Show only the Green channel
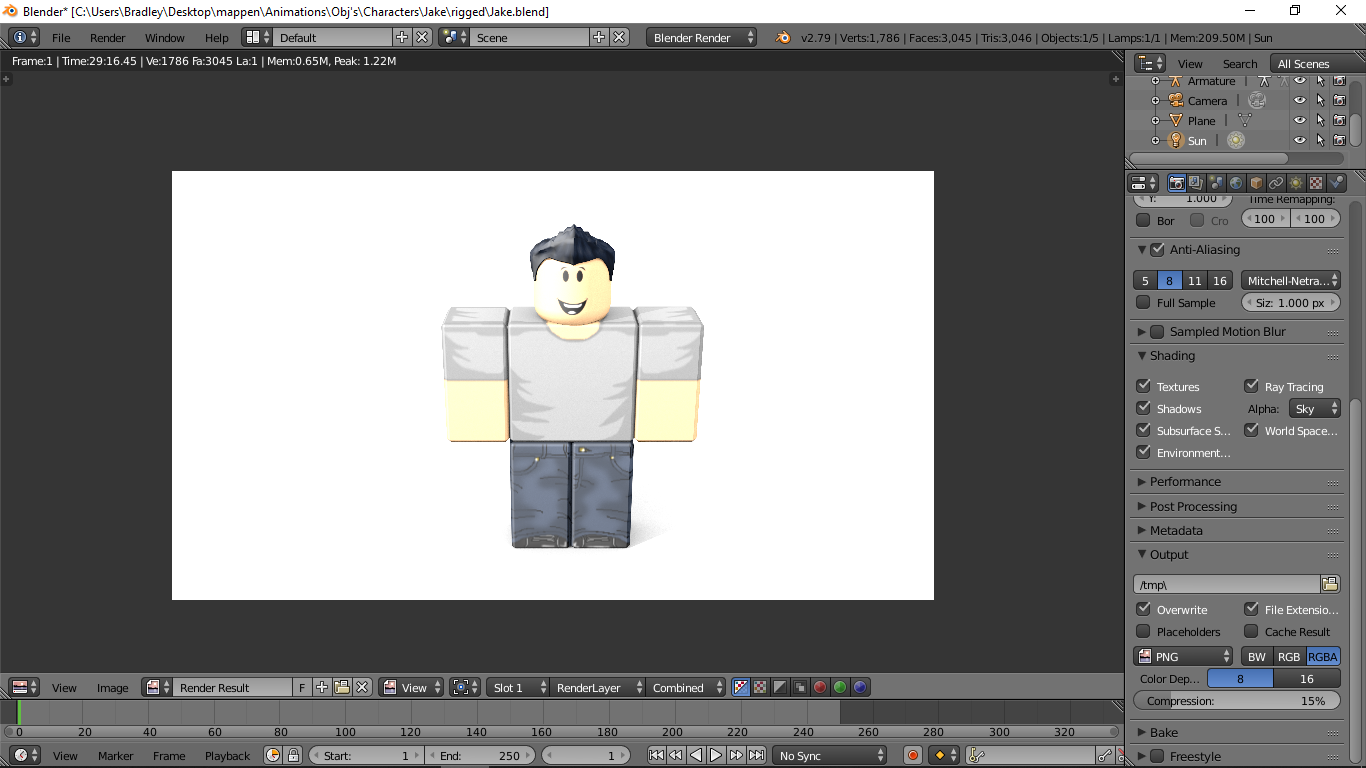The width and height of the screenshot is (1366, 768). click(x=840, y=687)
